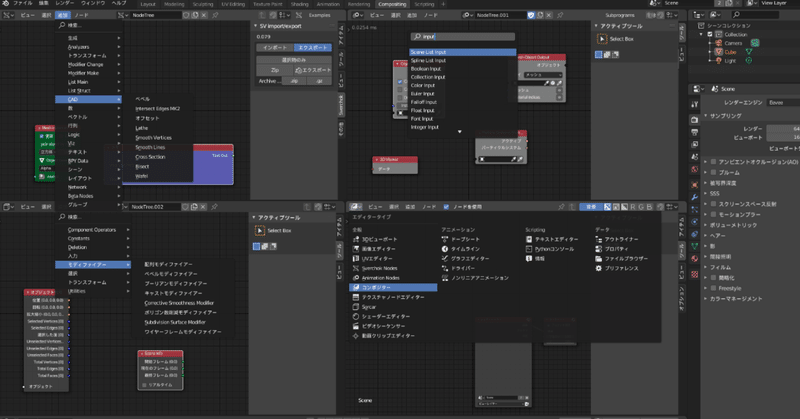The width and height of the screenshot is (800, 419).
Task: Open the tool settings tab icon in properties
Action: pyautogui.click(x=694, y=104)
